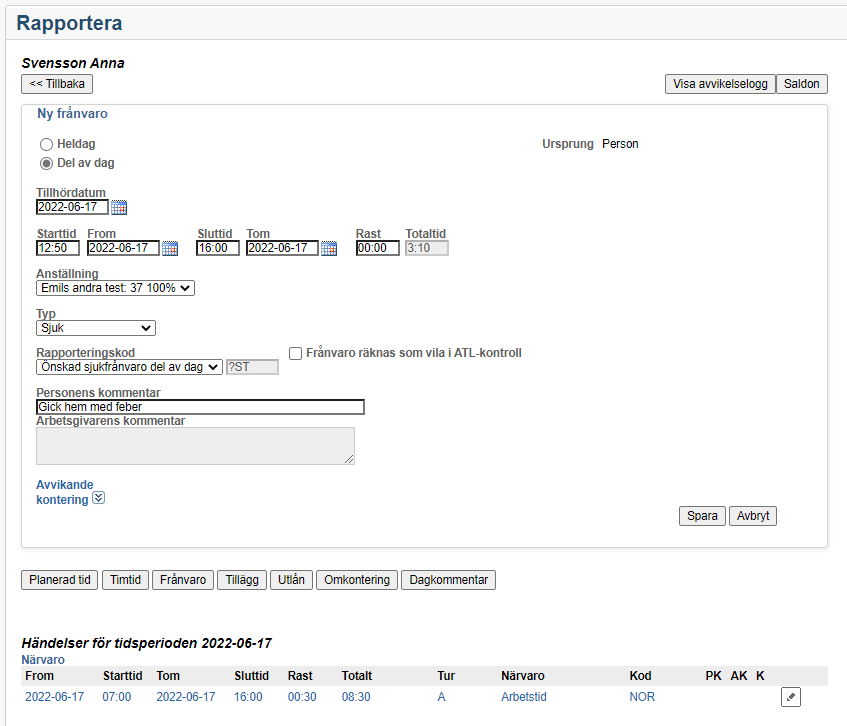Switch to the Planerad tid tab

[60, 580]
